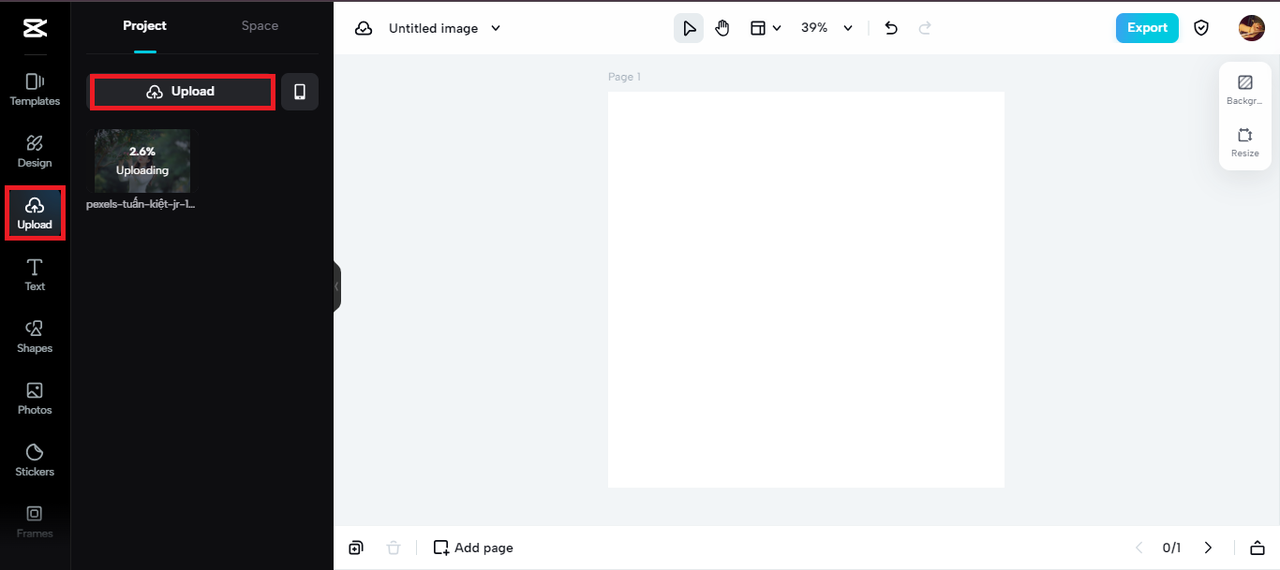Open the Untitled image title dropdown
Image resolution: width=1280 pixels, height=570 pixels.
pos(445,28)
